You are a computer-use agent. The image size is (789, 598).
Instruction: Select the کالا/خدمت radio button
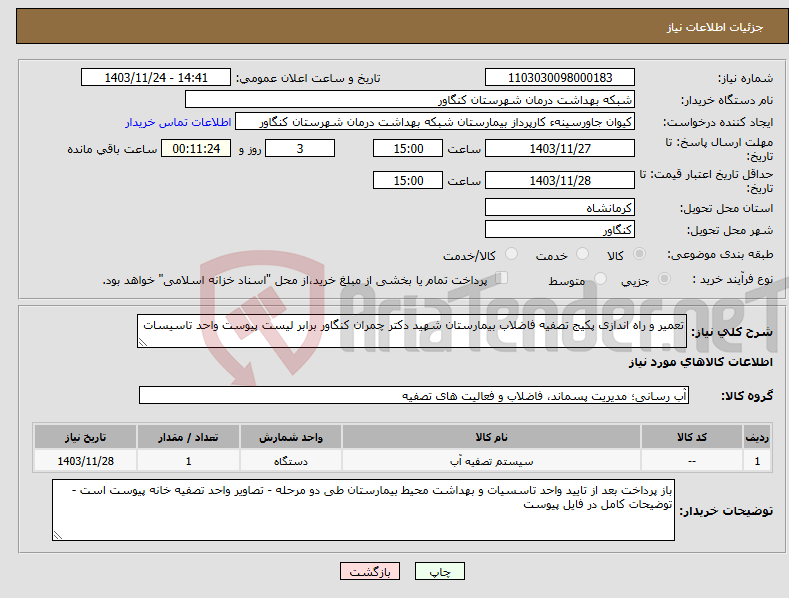click(511, 254)
